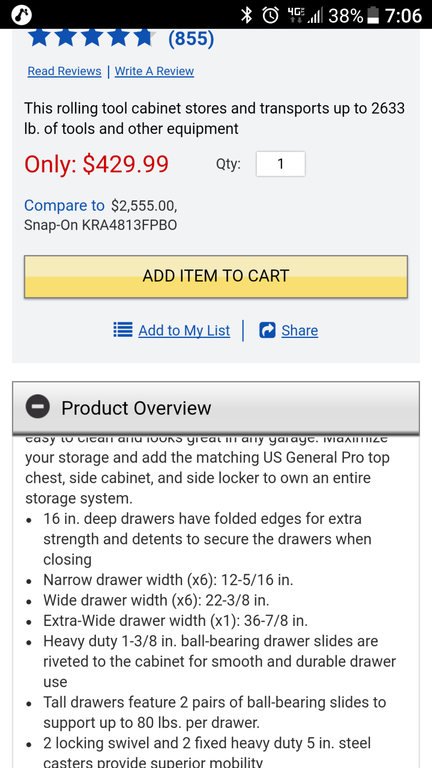
Task: Tap the alarm clock status icon
Action: point(270,15)
